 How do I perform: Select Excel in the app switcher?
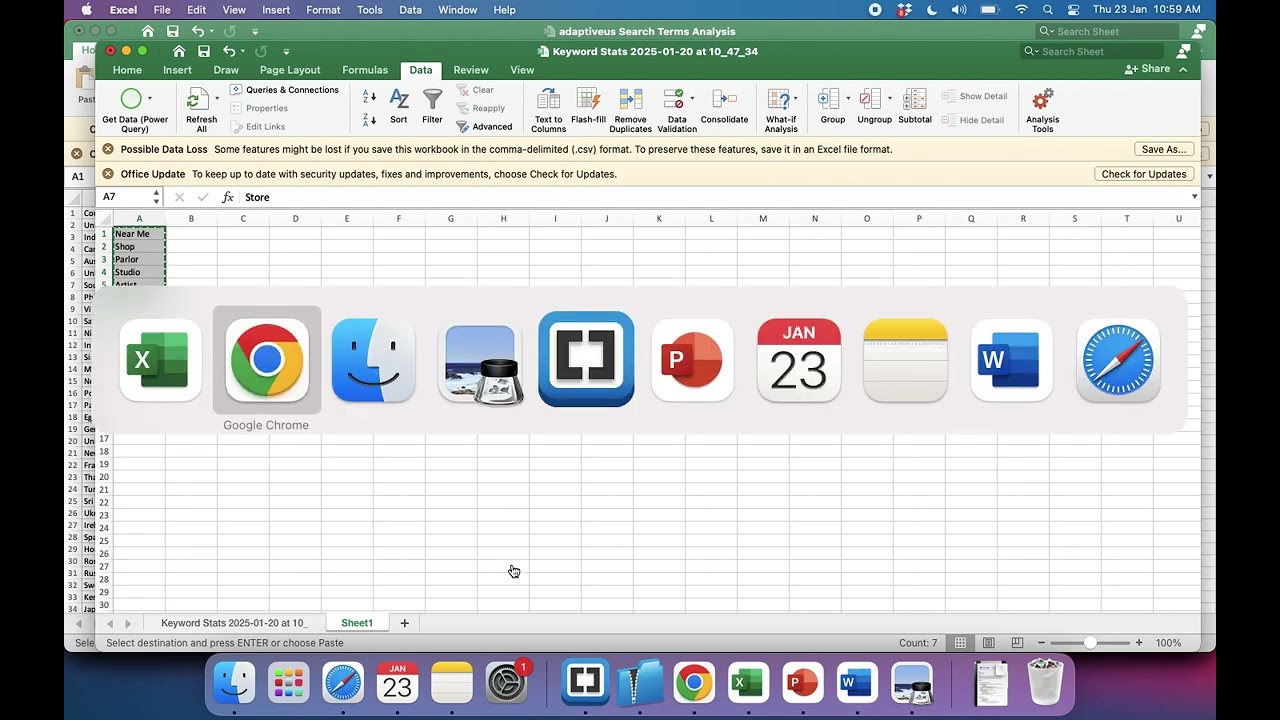coord(160,360)
